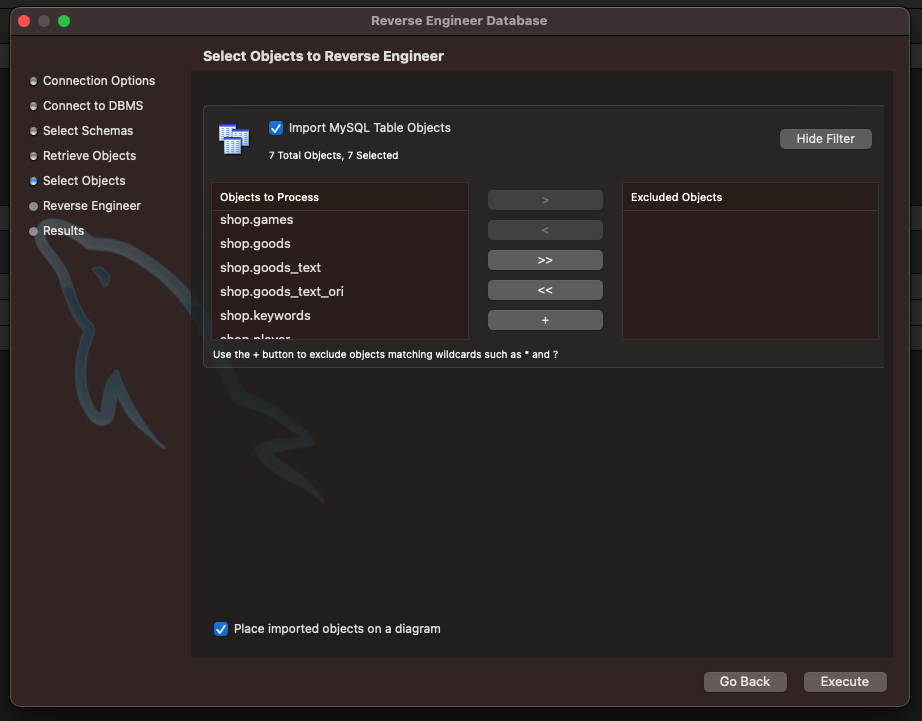This screenshot has width=922, height=721.
Task: Select shop.keywords table row
Action: coord(340,316)
